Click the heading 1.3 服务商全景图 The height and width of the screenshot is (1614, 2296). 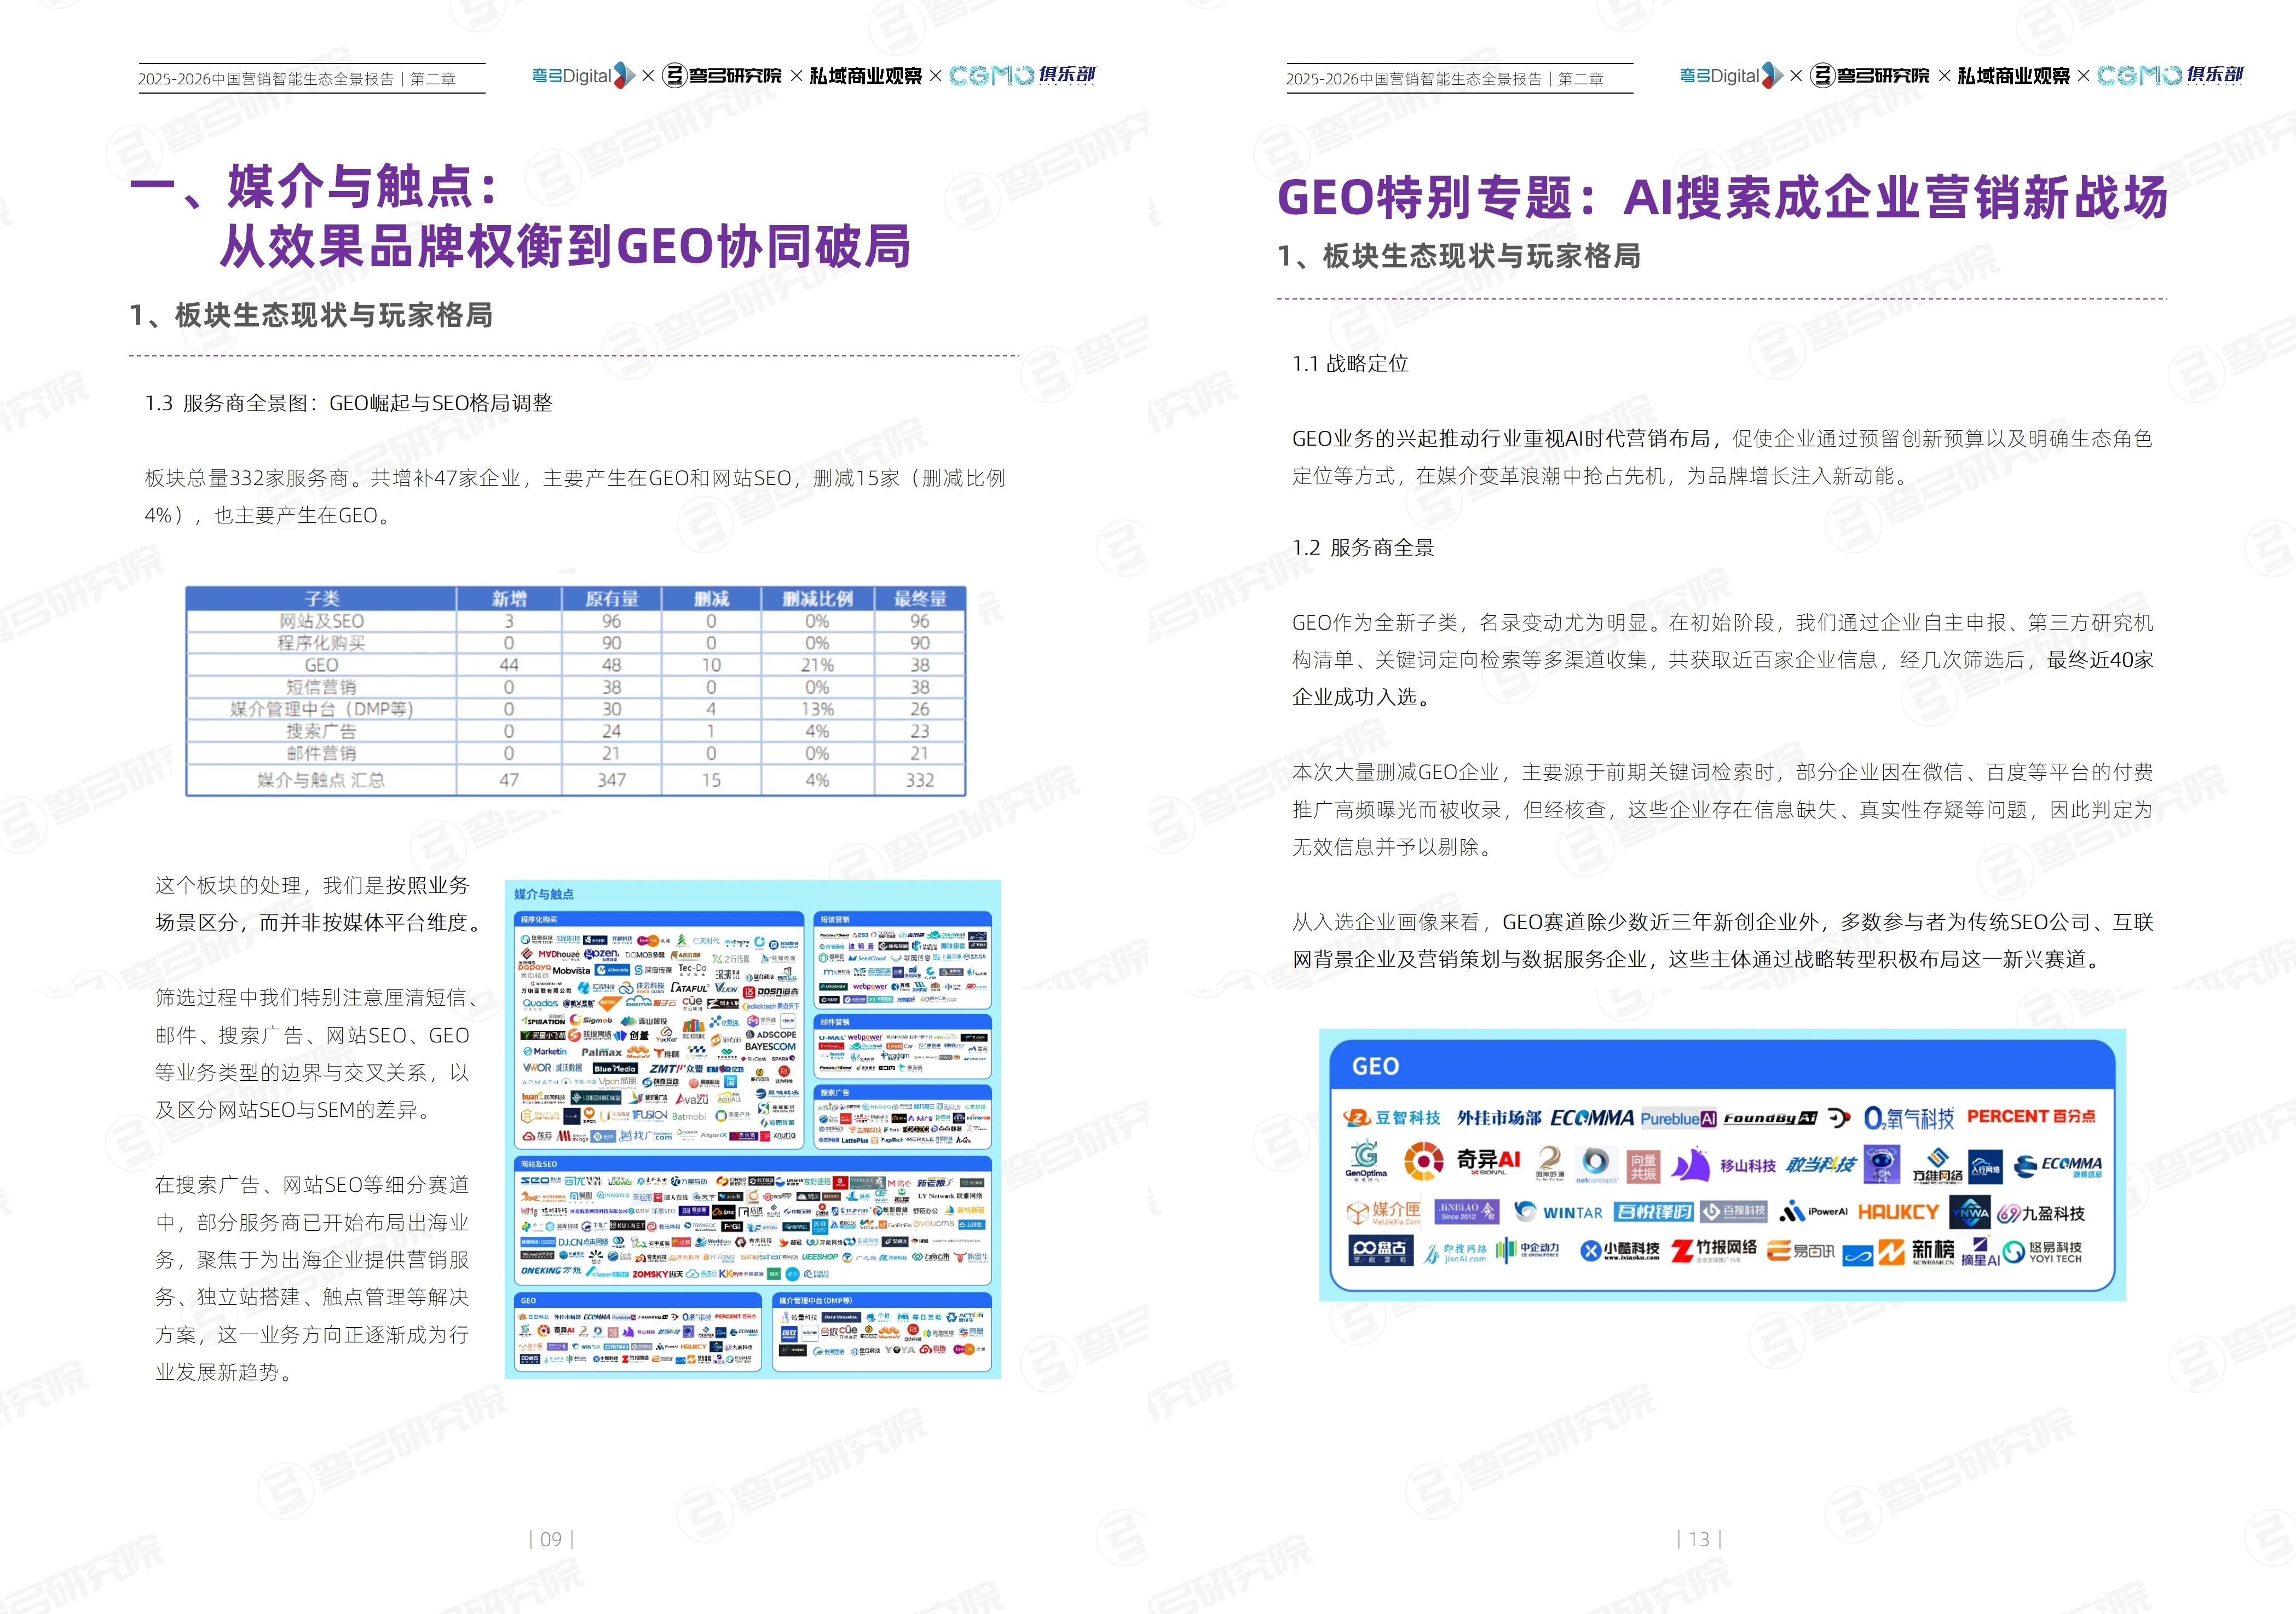(348, 403)
